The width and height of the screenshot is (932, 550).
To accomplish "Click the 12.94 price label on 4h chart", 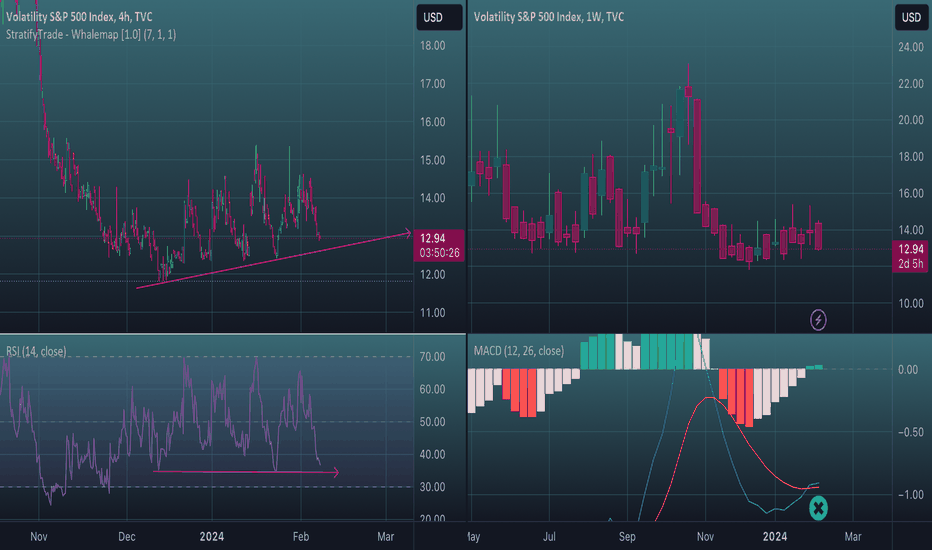I will 433,238.
